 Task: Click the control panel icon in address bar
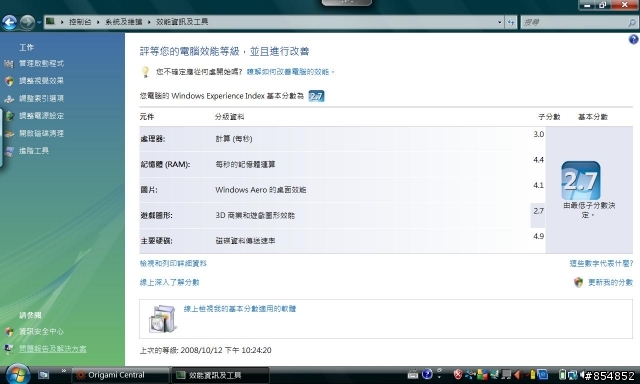[50, 22]
